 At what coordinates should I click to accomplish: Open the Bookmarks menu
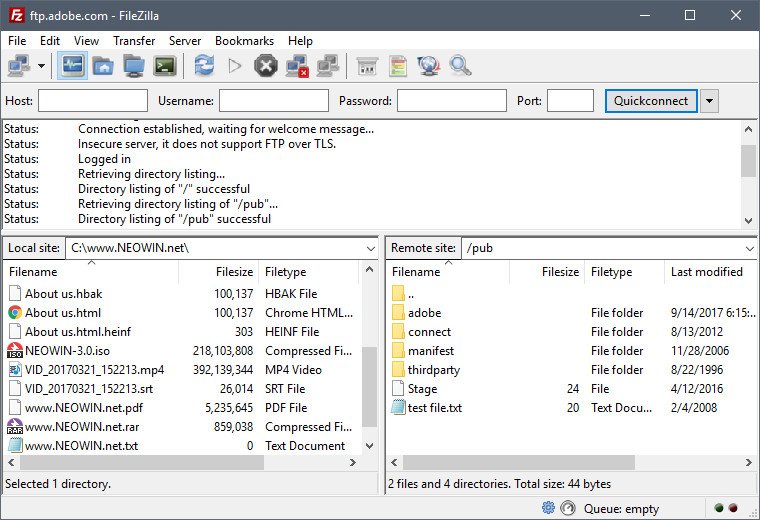(244, 41)
